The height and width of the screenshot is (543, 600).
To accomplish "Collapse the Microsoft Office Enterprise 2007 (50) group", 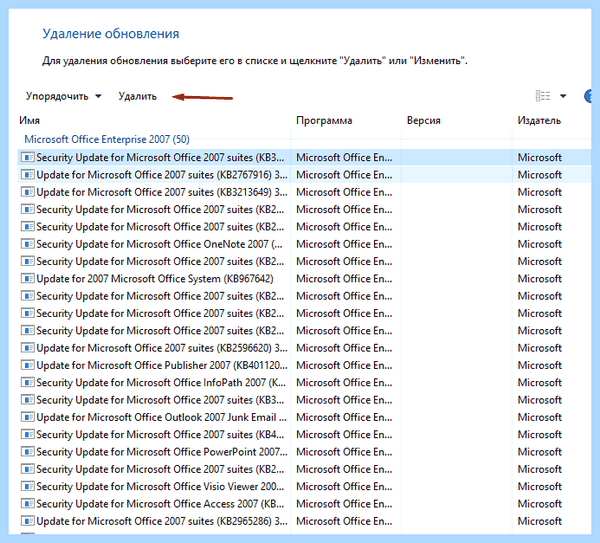I will click(107, 139).
